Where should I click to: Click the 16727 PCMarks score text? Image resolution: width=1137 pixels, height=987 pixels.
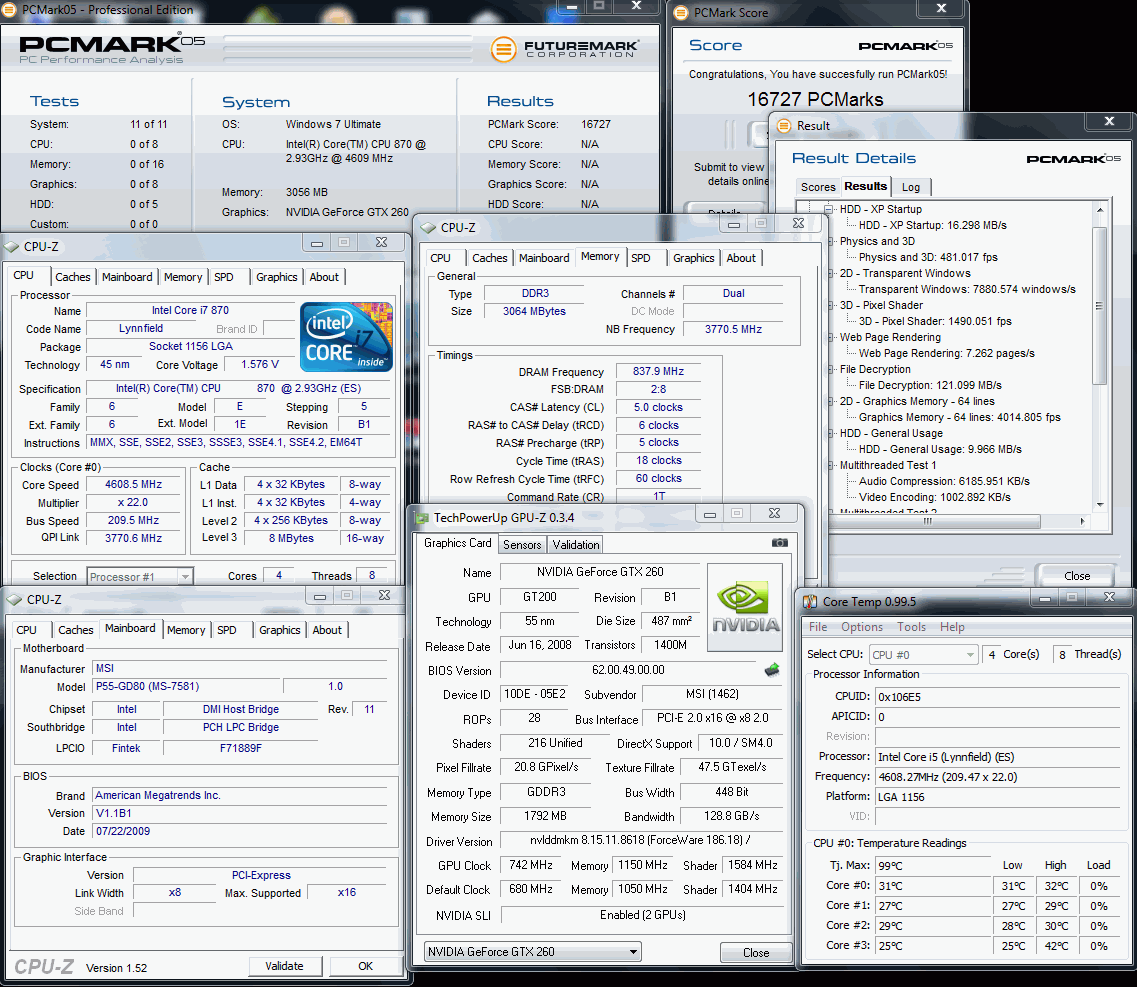(815, 99)
